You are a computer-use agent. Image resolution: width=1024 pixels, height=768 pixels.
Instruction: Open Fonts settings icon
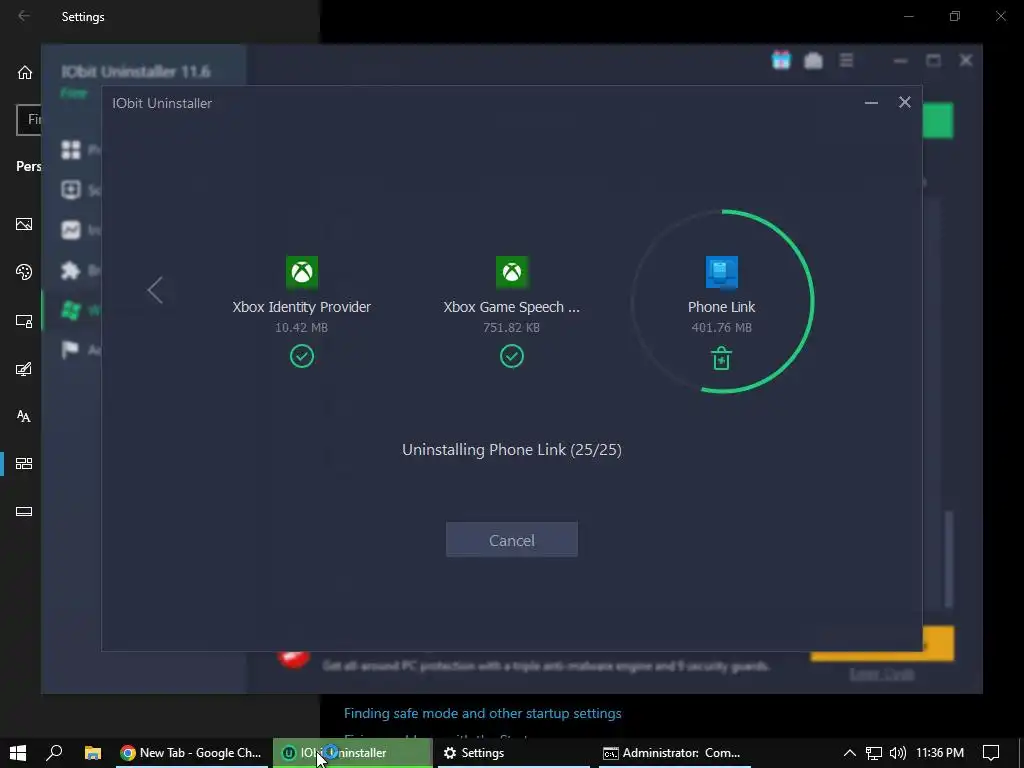(24, 416)
